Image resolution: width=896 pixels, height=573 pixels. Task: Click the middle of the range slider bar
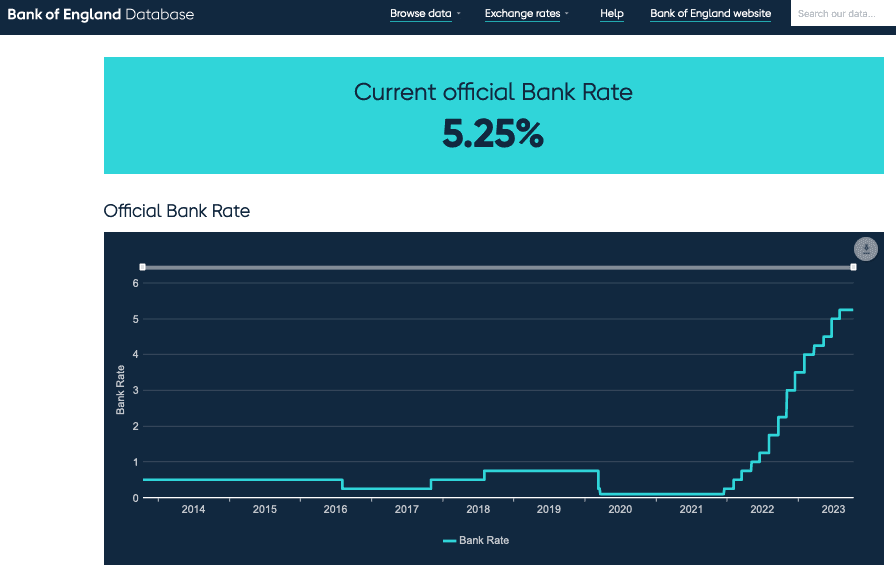pyautogui.click(x=498, y=267)
